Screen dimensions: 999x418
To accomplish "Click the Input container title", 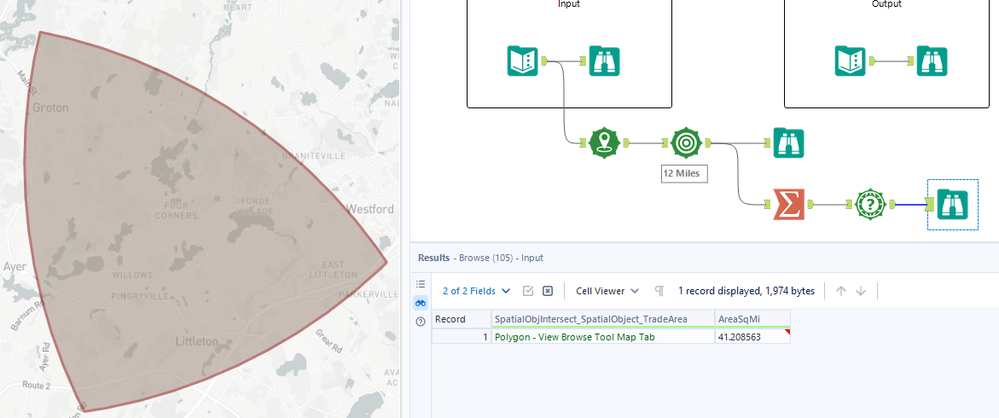I will [x=569, y=4].
